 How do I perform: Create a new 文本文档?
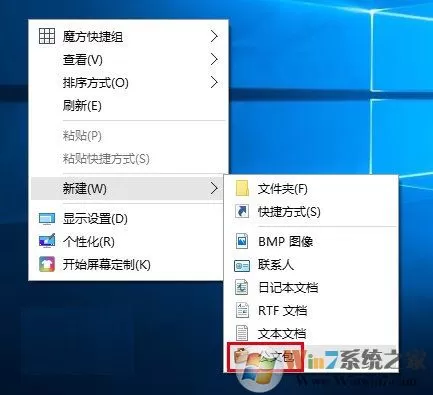[311, 333]
